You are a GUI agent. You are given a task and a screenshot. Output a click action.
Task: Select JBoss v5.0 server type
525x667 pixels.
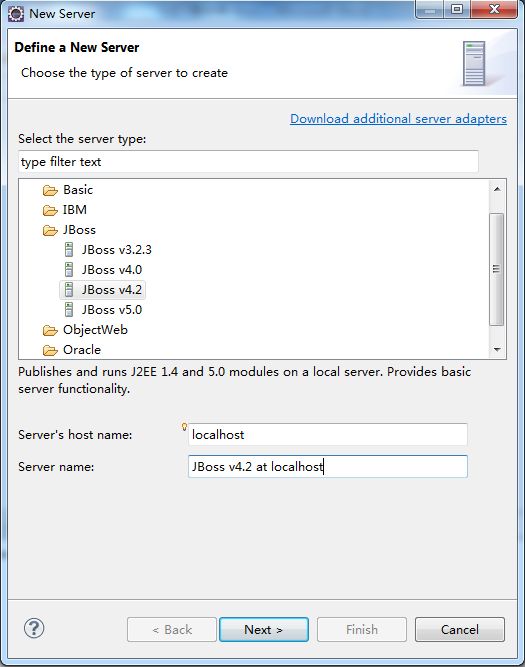[112, 310]
